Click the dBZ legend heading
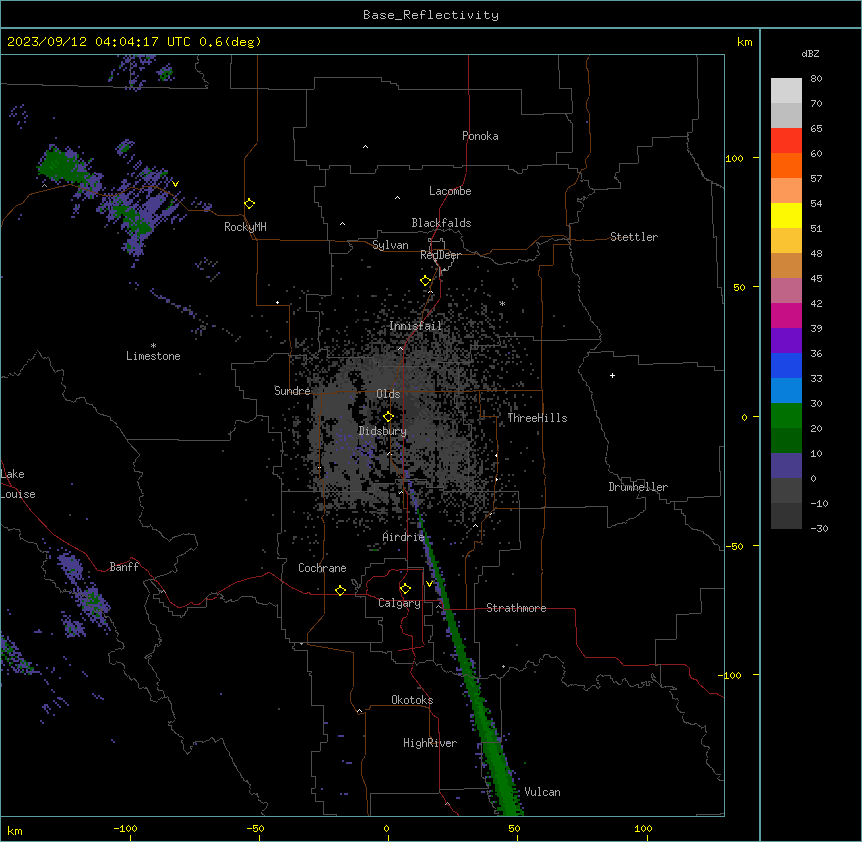Image resolution: width=862 pixels, height=842 pixels. (810, 53)
